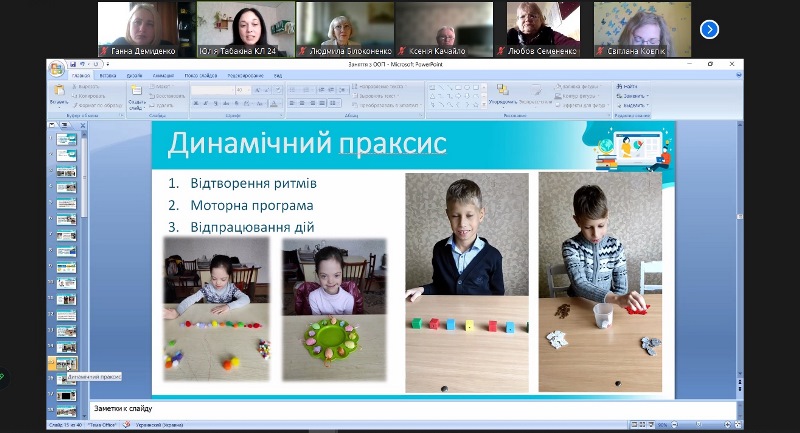Click the PowerPoint help icon
Screen dimensions: 800x433
pos(737,74)
